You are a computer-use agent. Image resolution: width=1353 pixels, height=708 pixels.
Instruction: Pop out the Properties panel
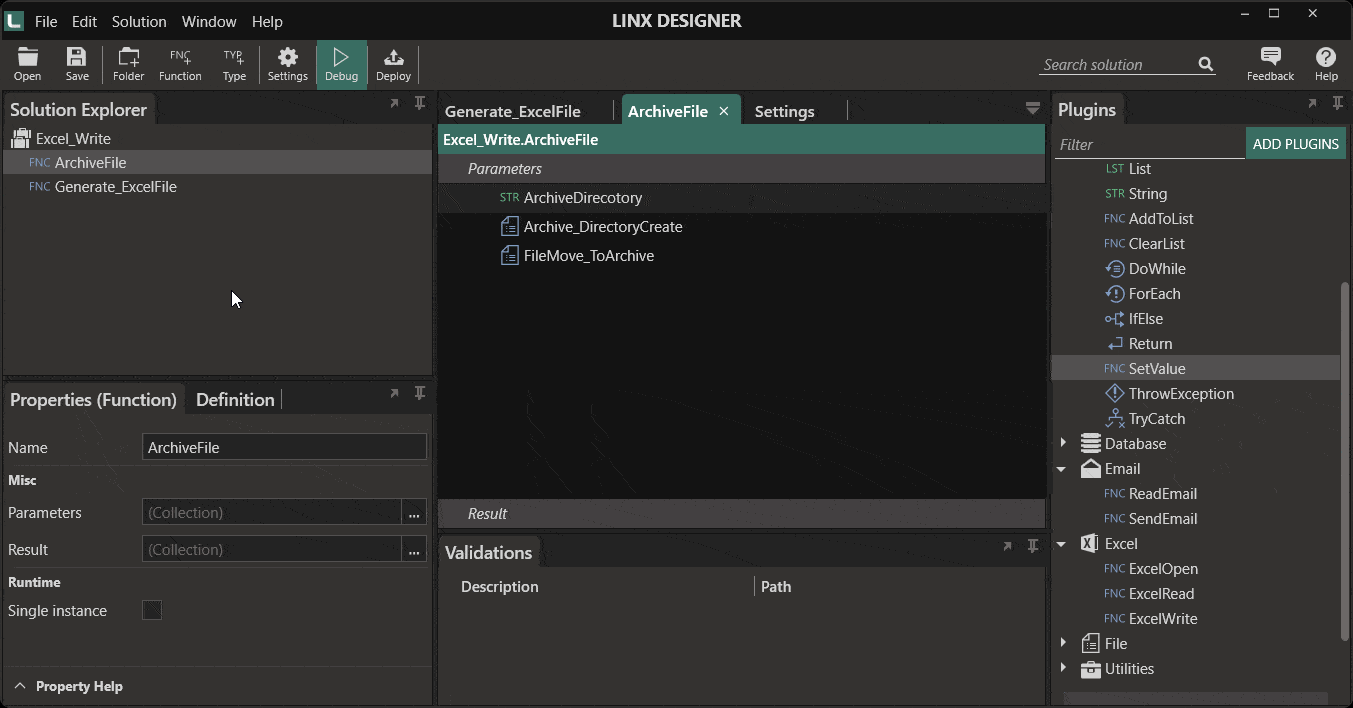tap(394, 393)
